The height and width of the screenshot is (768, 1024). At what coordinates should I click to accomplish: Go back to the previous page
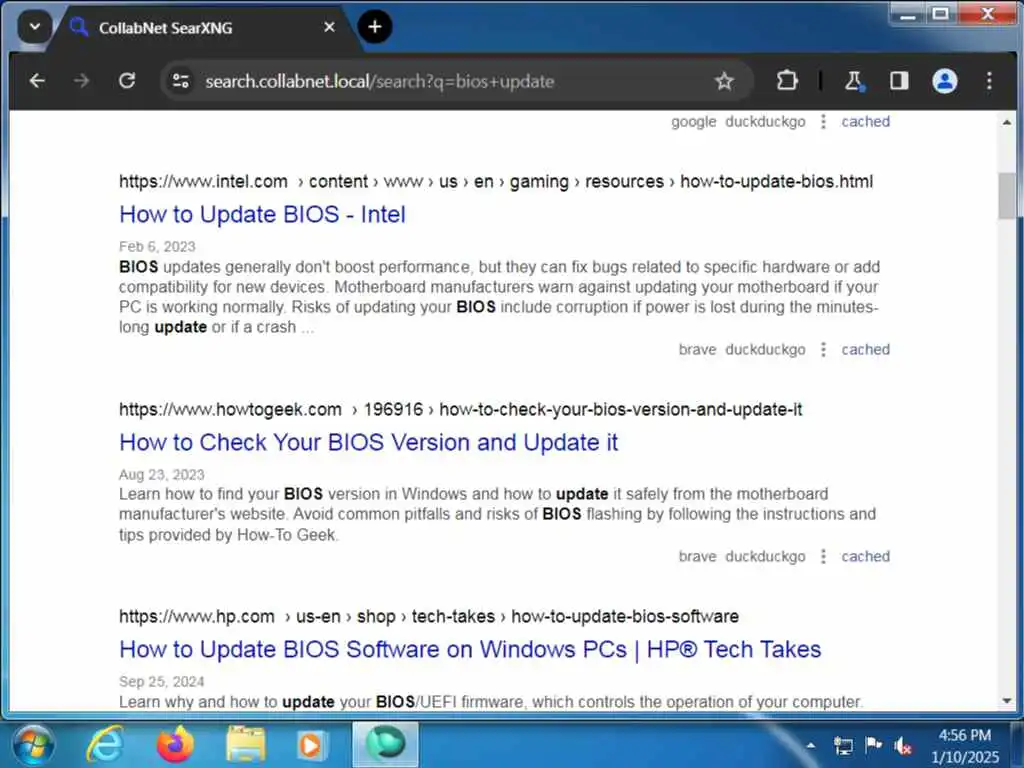coord(37,81)
